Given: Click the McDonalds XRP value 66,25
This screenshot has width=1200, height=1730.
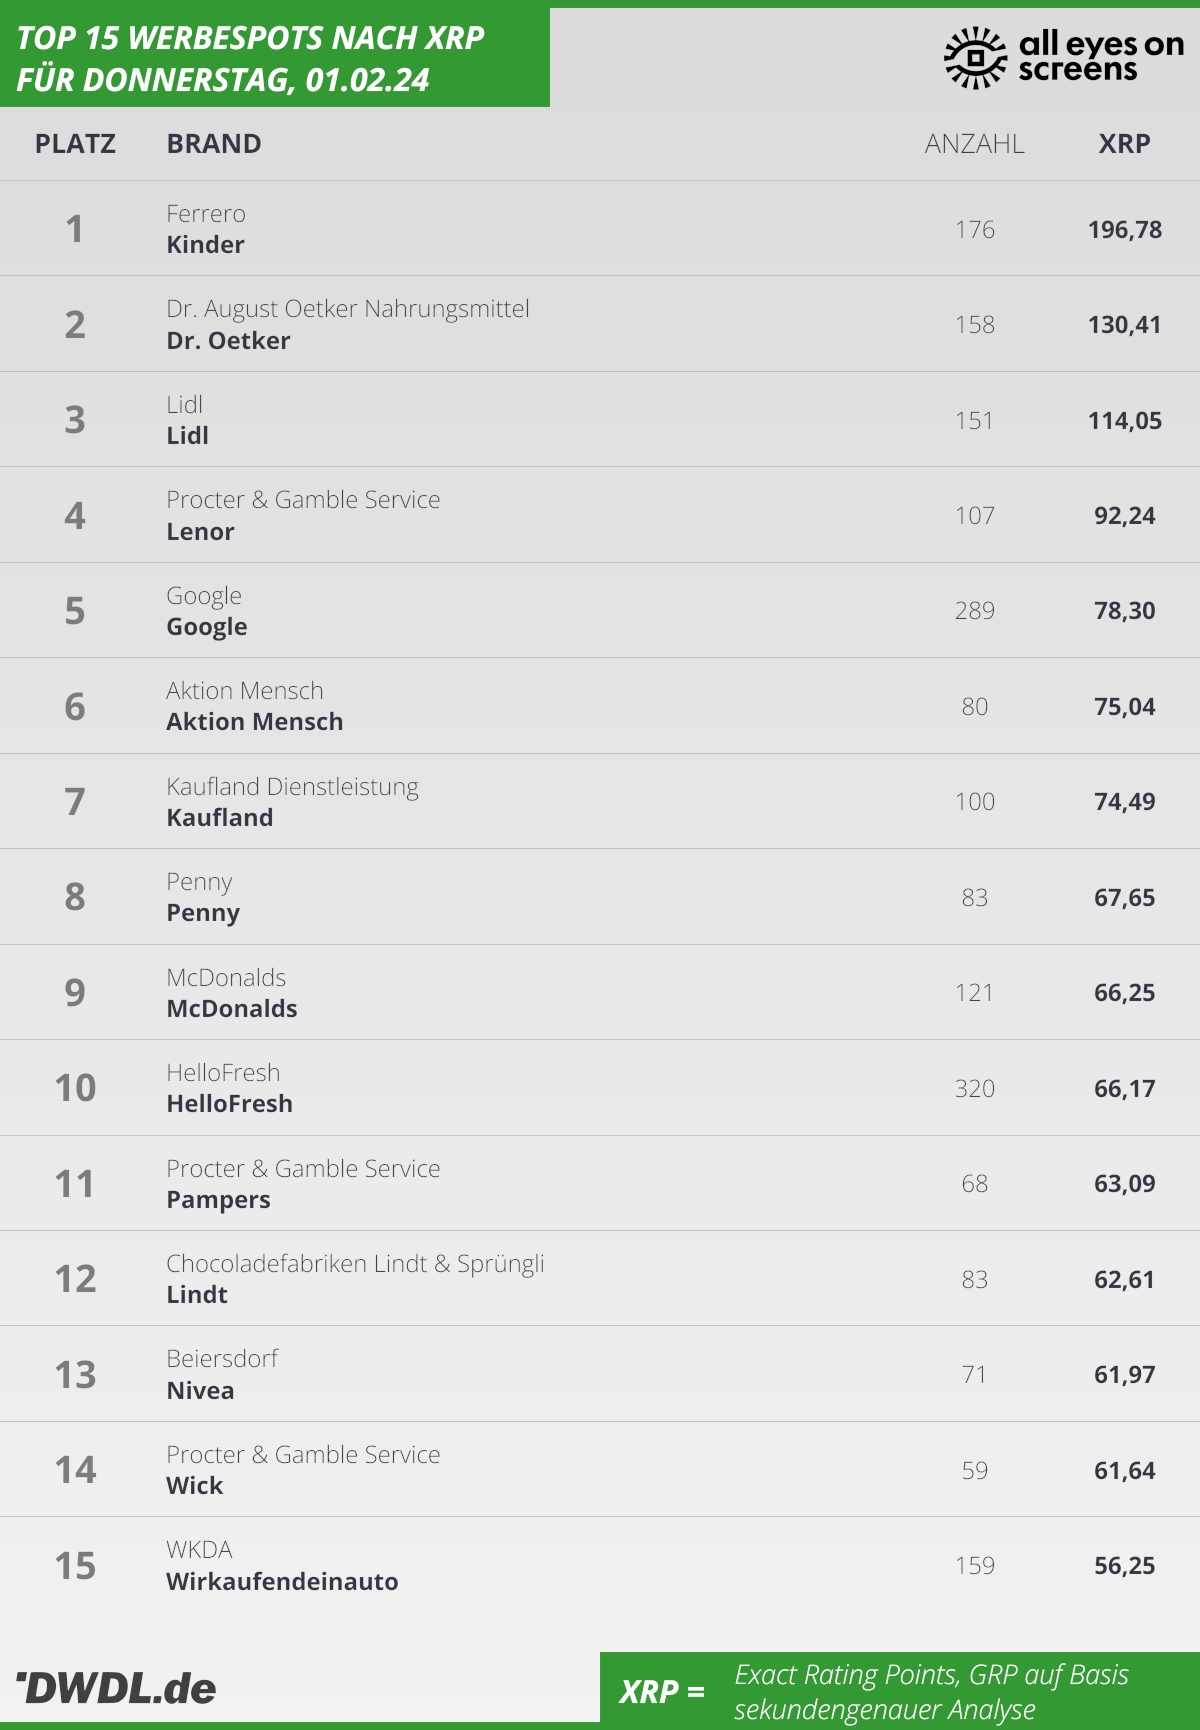Looking at the screenshot, I should 1124,993.
